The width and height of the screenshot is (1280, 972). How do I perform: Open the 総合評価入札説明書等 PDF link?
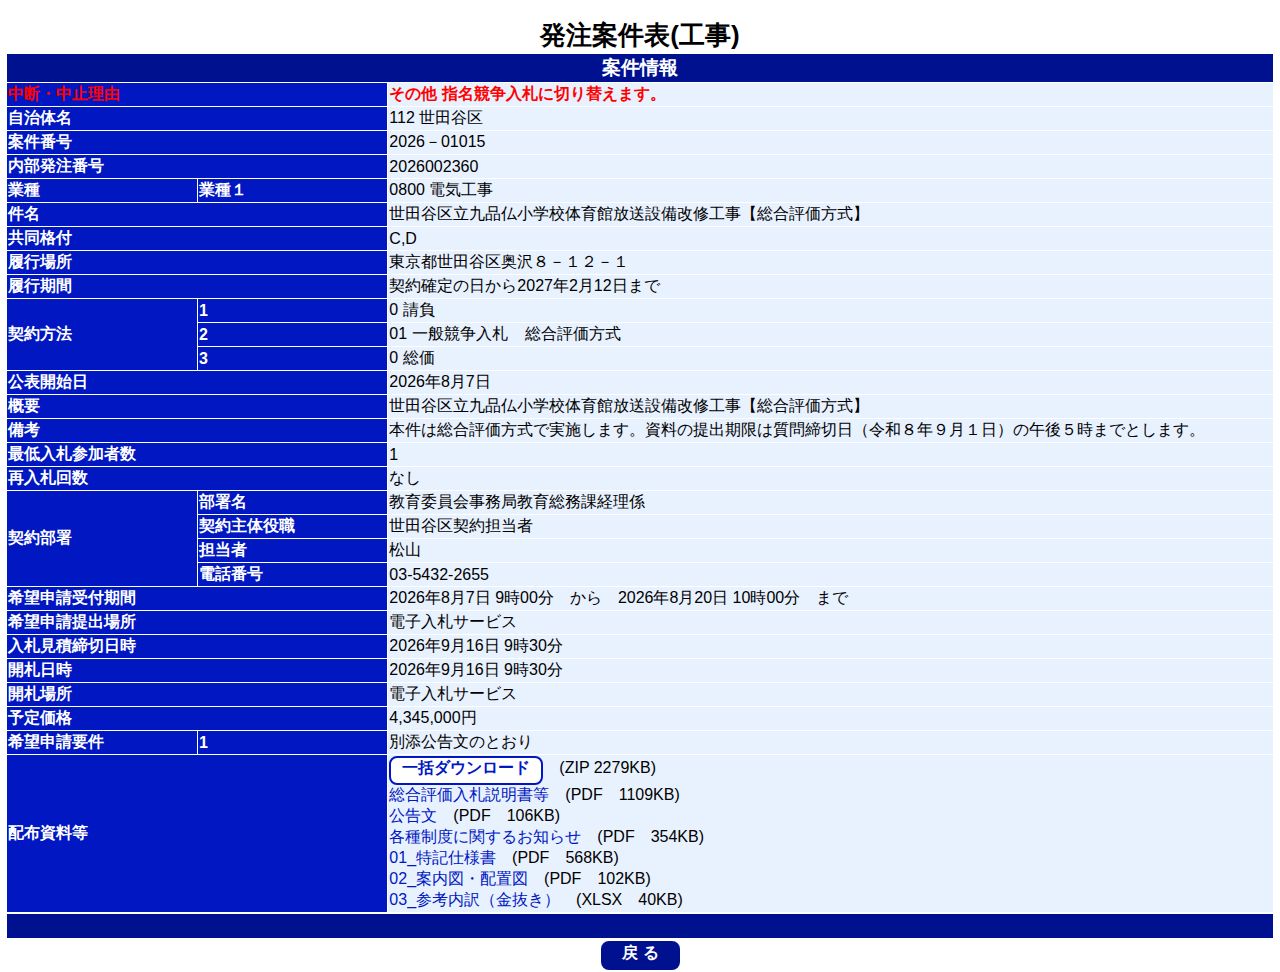[469, 794]
